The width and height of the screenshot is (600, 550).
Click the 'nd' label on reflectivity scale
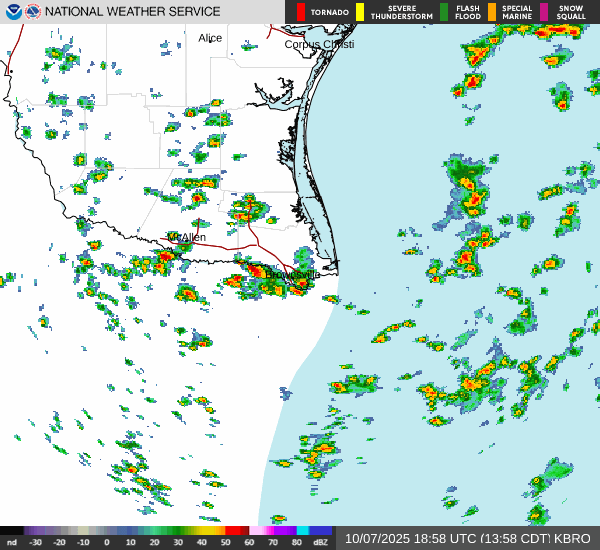(x=11, y=543)
